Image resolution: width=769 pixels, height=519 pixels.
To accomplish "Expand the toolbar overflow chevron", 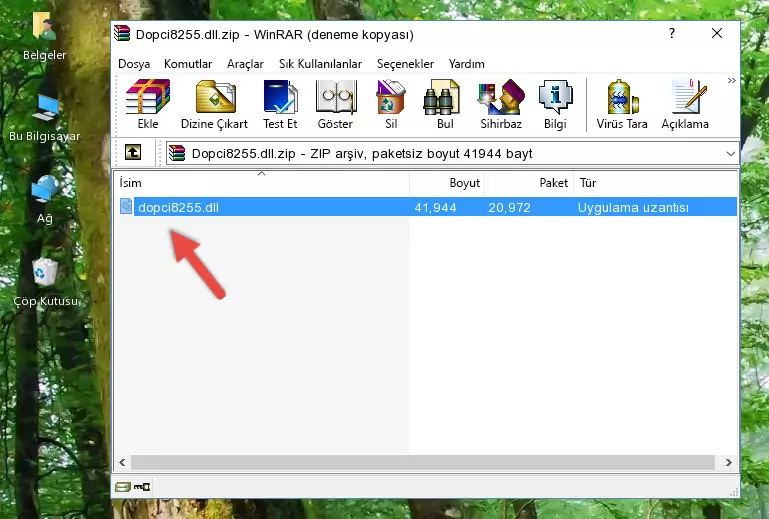I will pyautogui.click(x=732, y=80).
